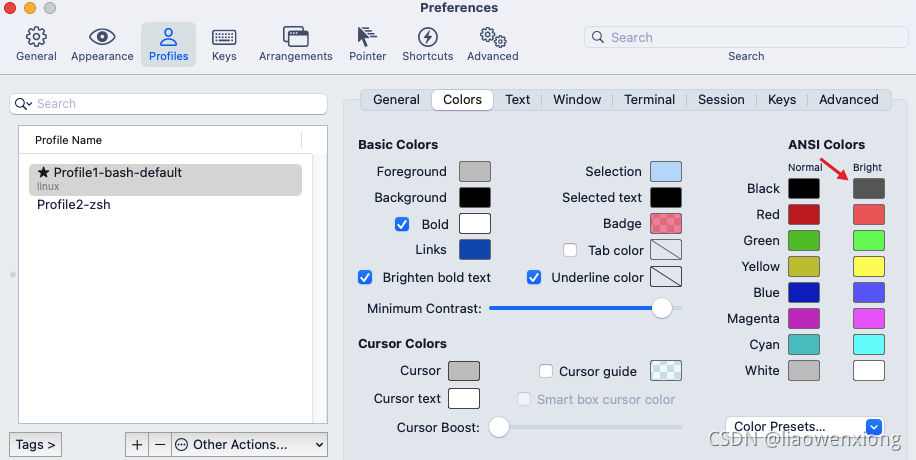Open the General preferences pane

36,44
